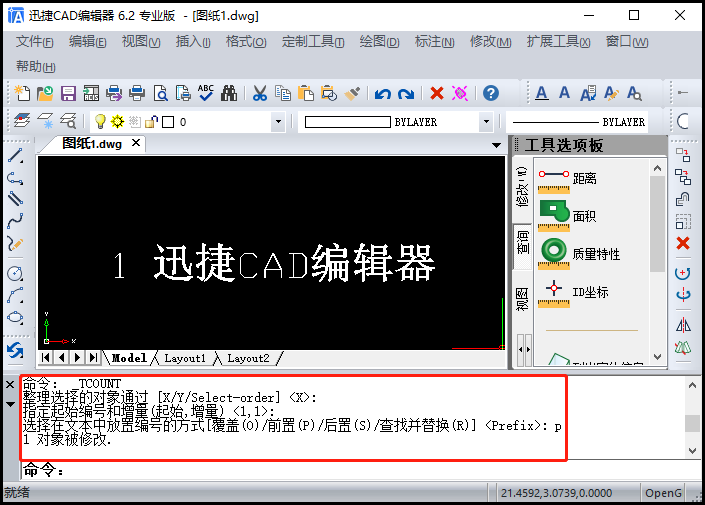Select the Circle tool in left toolbar

(15, 273)
